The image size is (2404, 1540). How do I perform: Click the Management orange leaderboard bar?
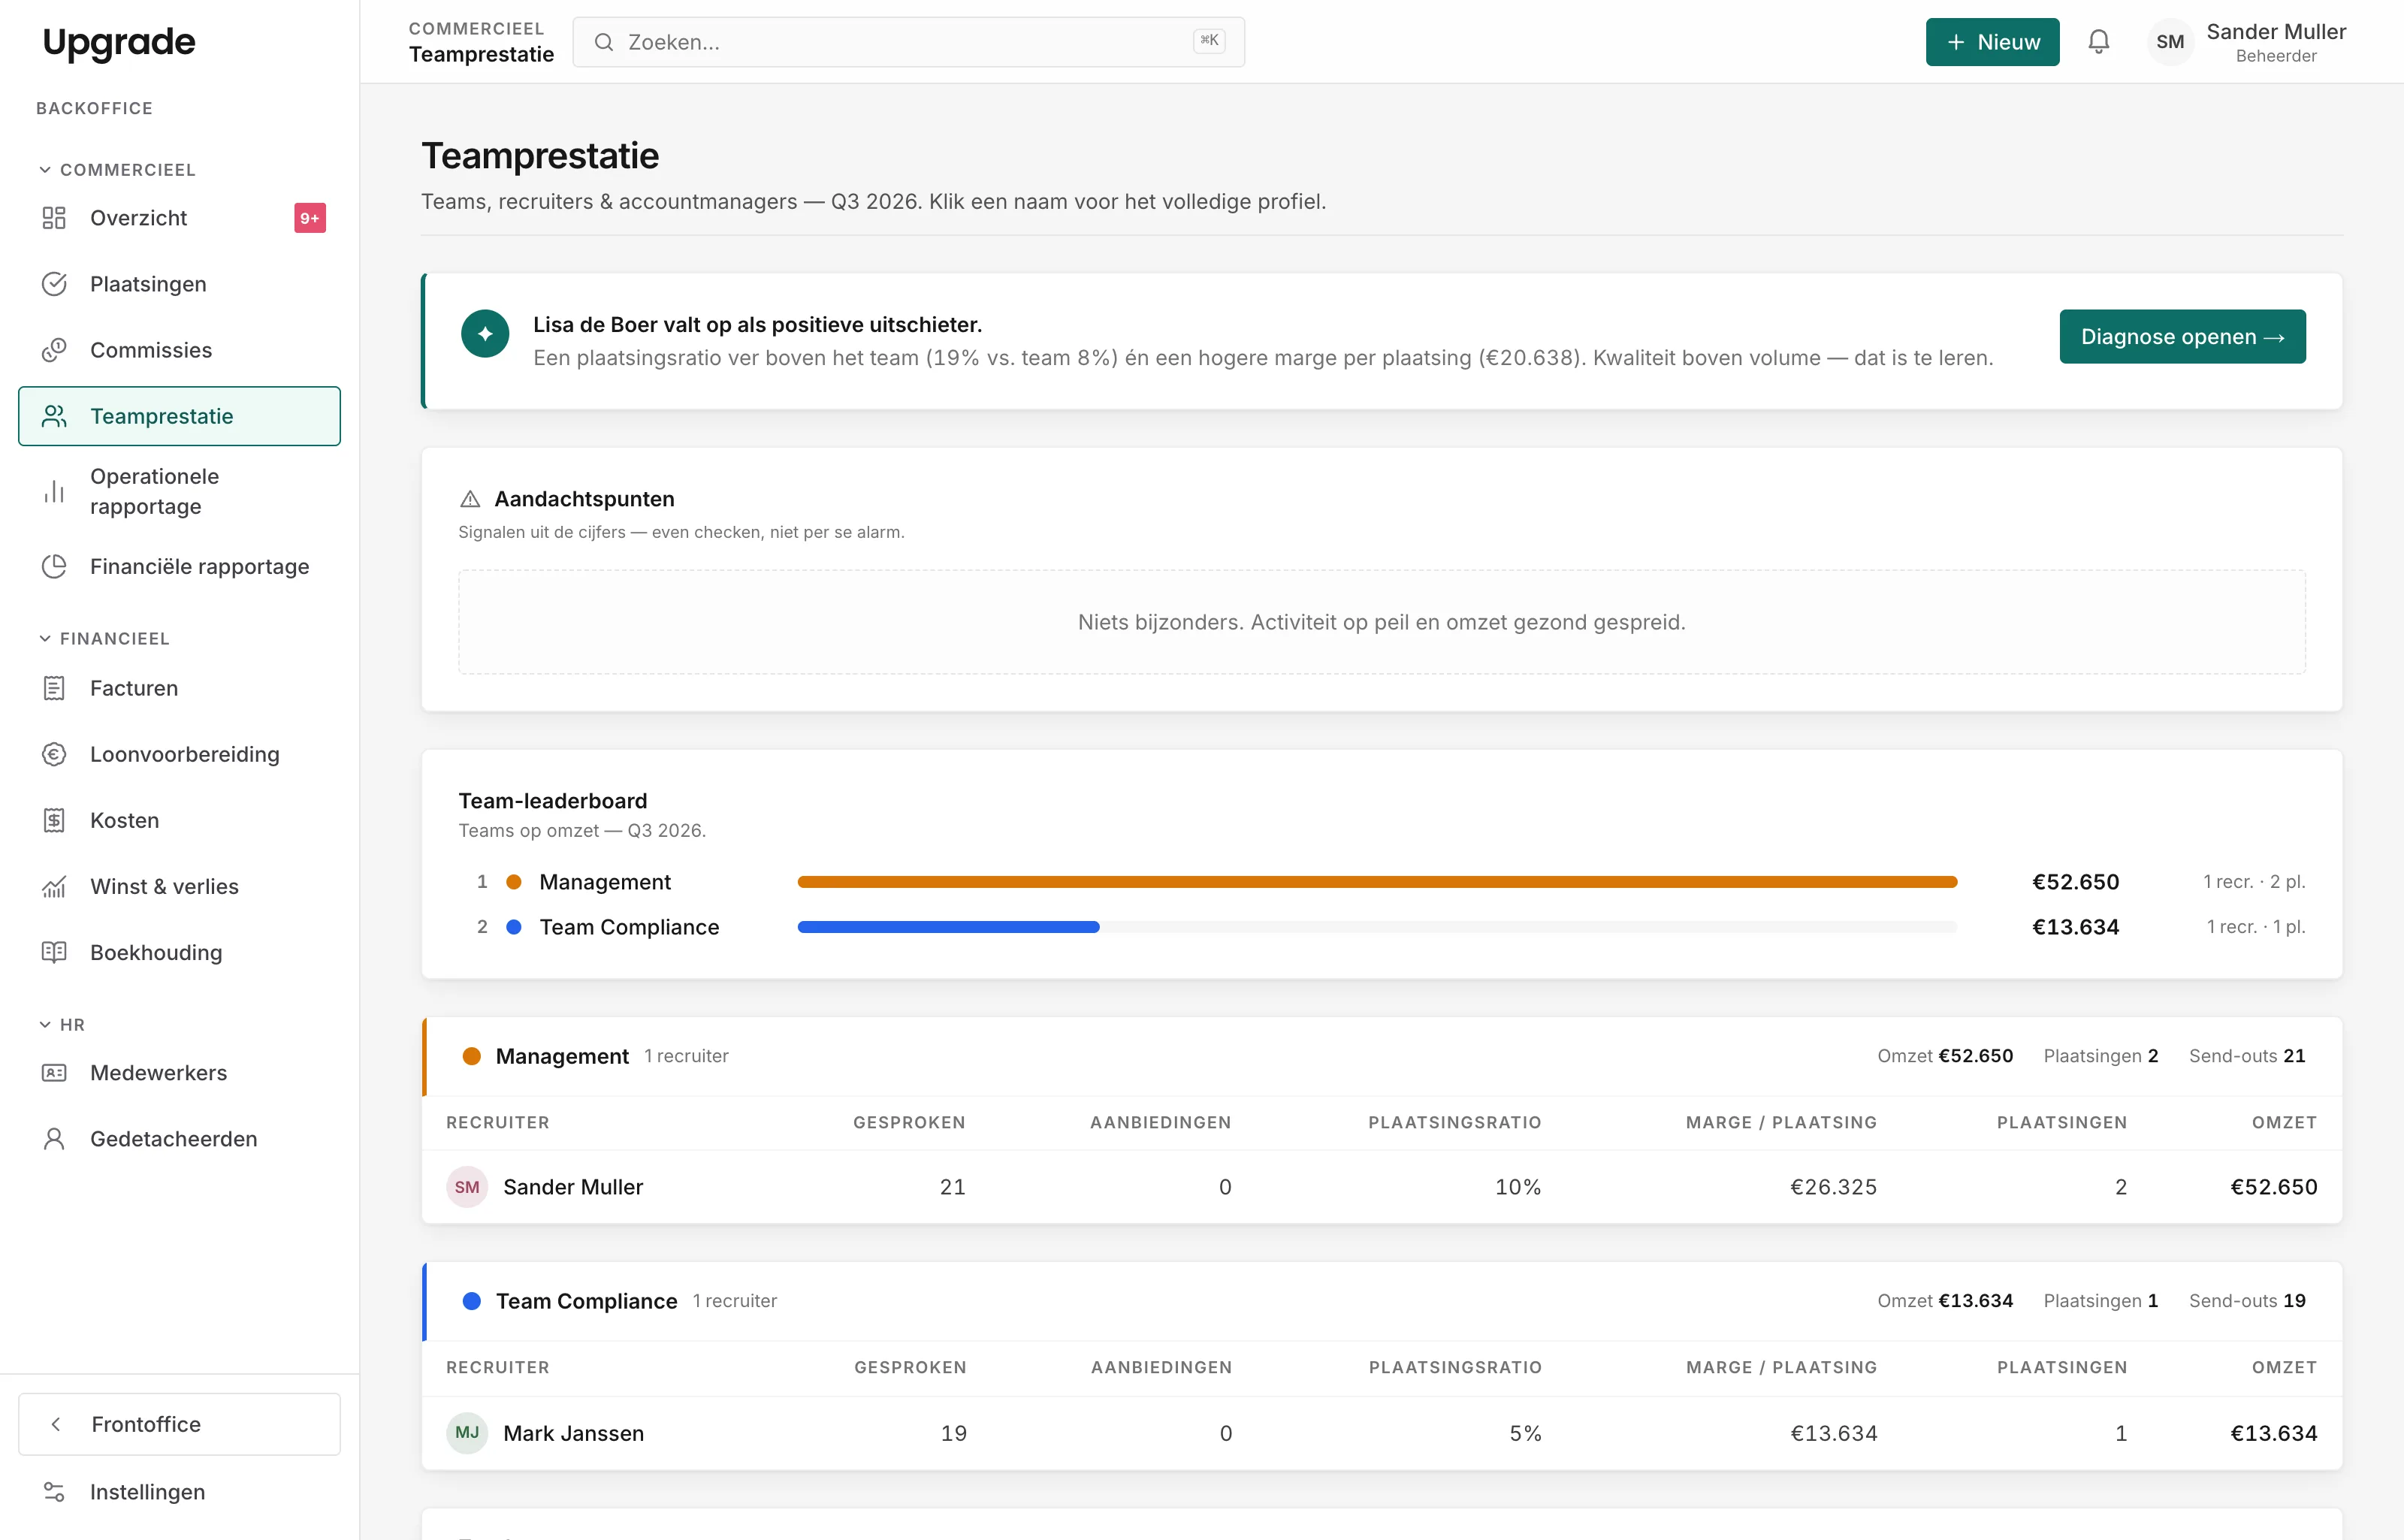(1377, 882)
